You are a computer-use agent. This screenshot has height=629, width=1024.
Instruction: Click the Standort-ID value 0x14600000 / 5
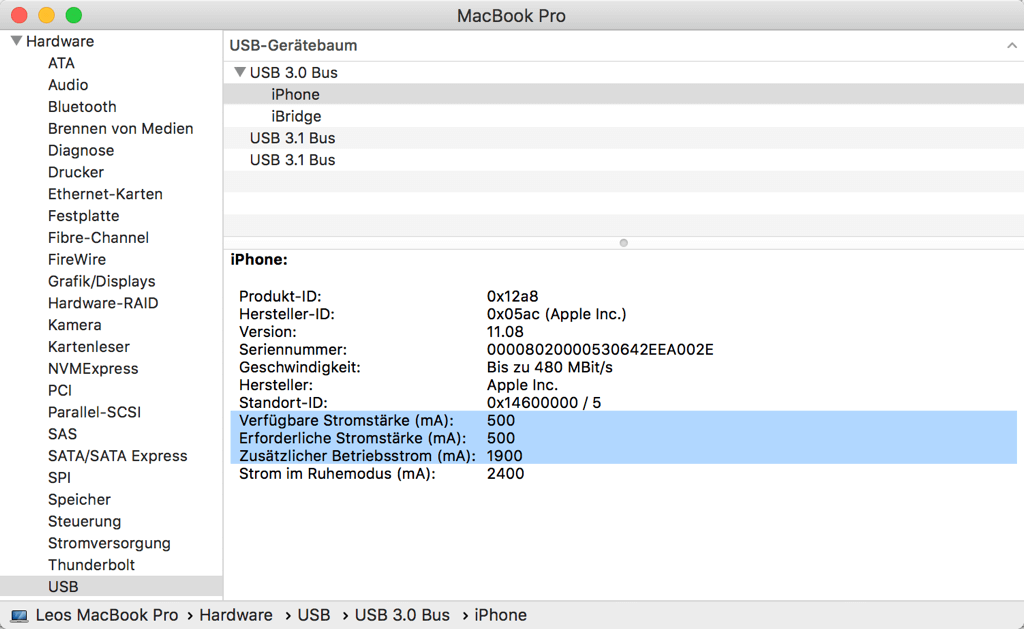point(544,402)
